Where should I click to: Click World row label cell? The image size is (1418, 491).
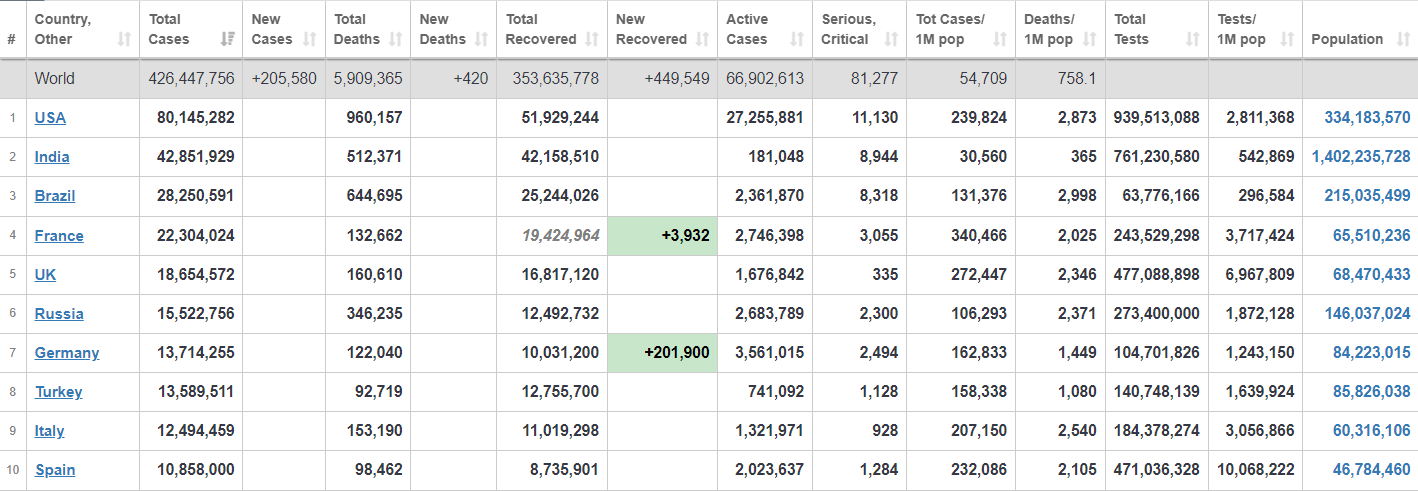(x=82, y=78)
